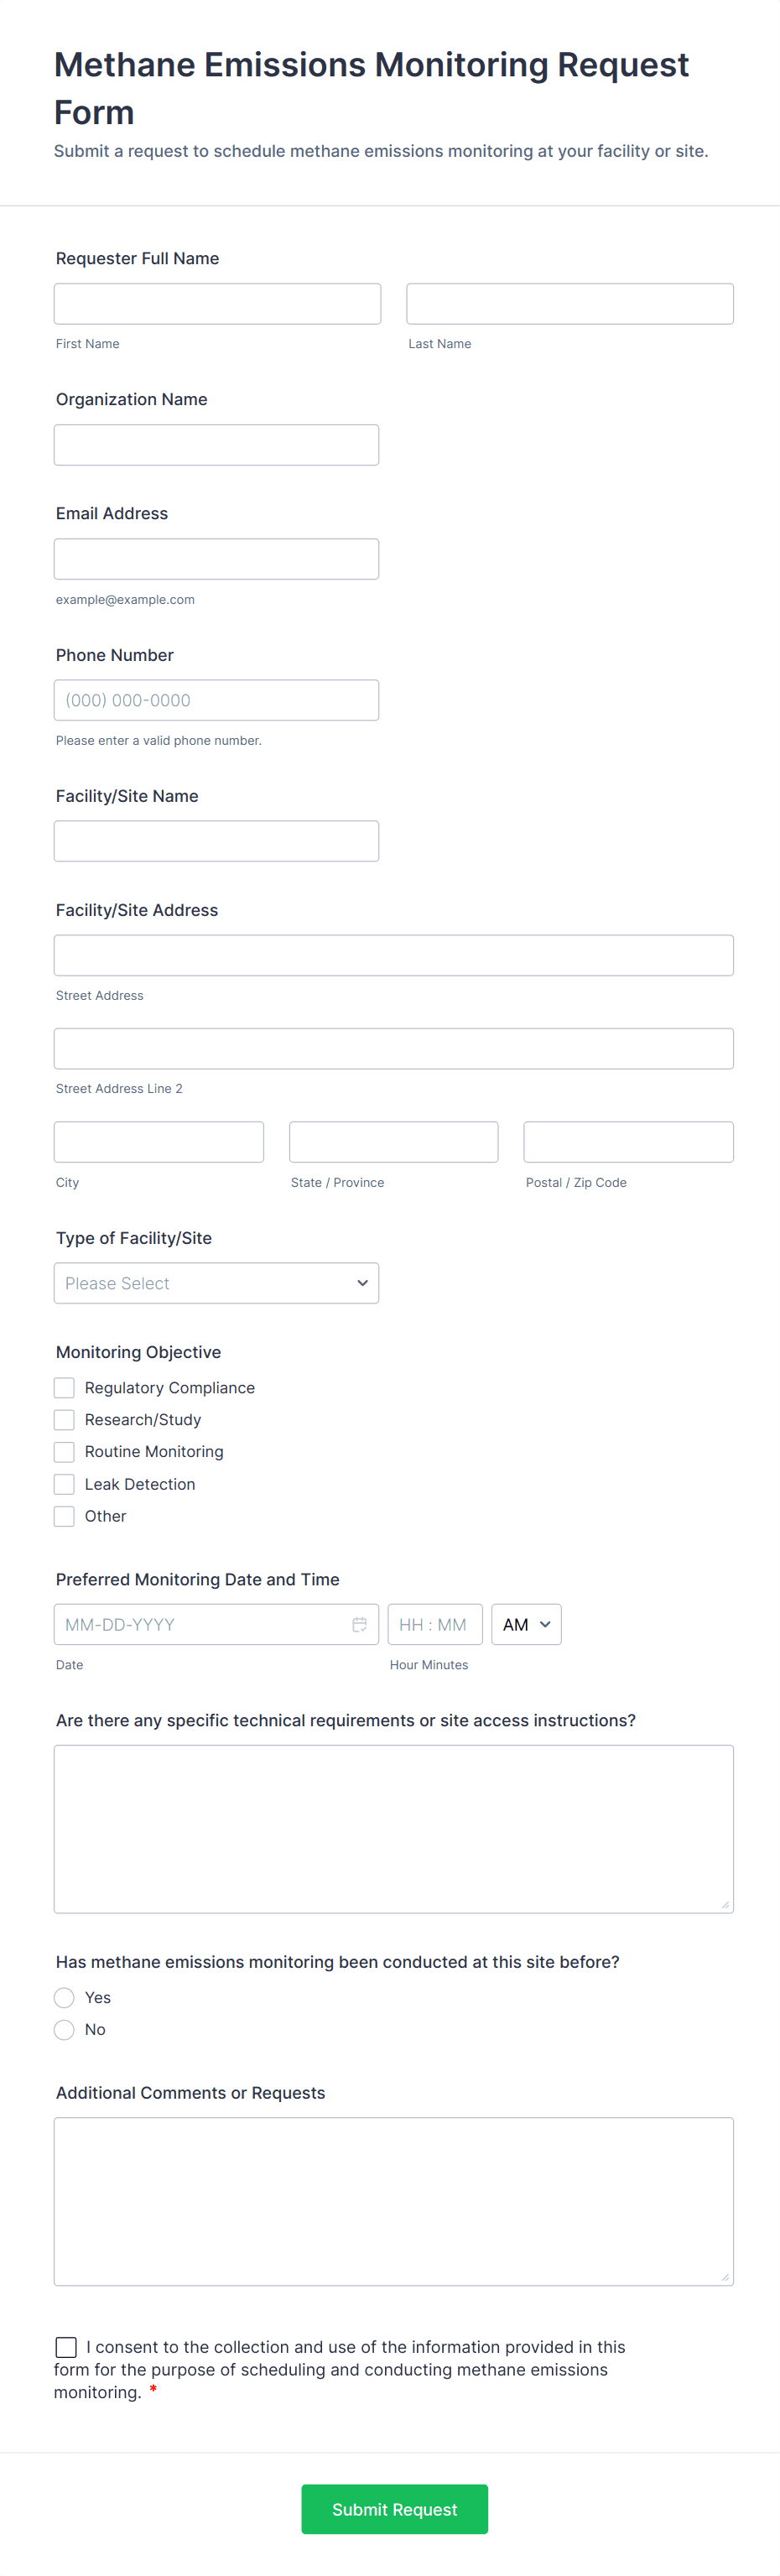Viewport: 780px width, 2576px height.
Task: Tick the consent agreement checkbox
Action: 66,2346
